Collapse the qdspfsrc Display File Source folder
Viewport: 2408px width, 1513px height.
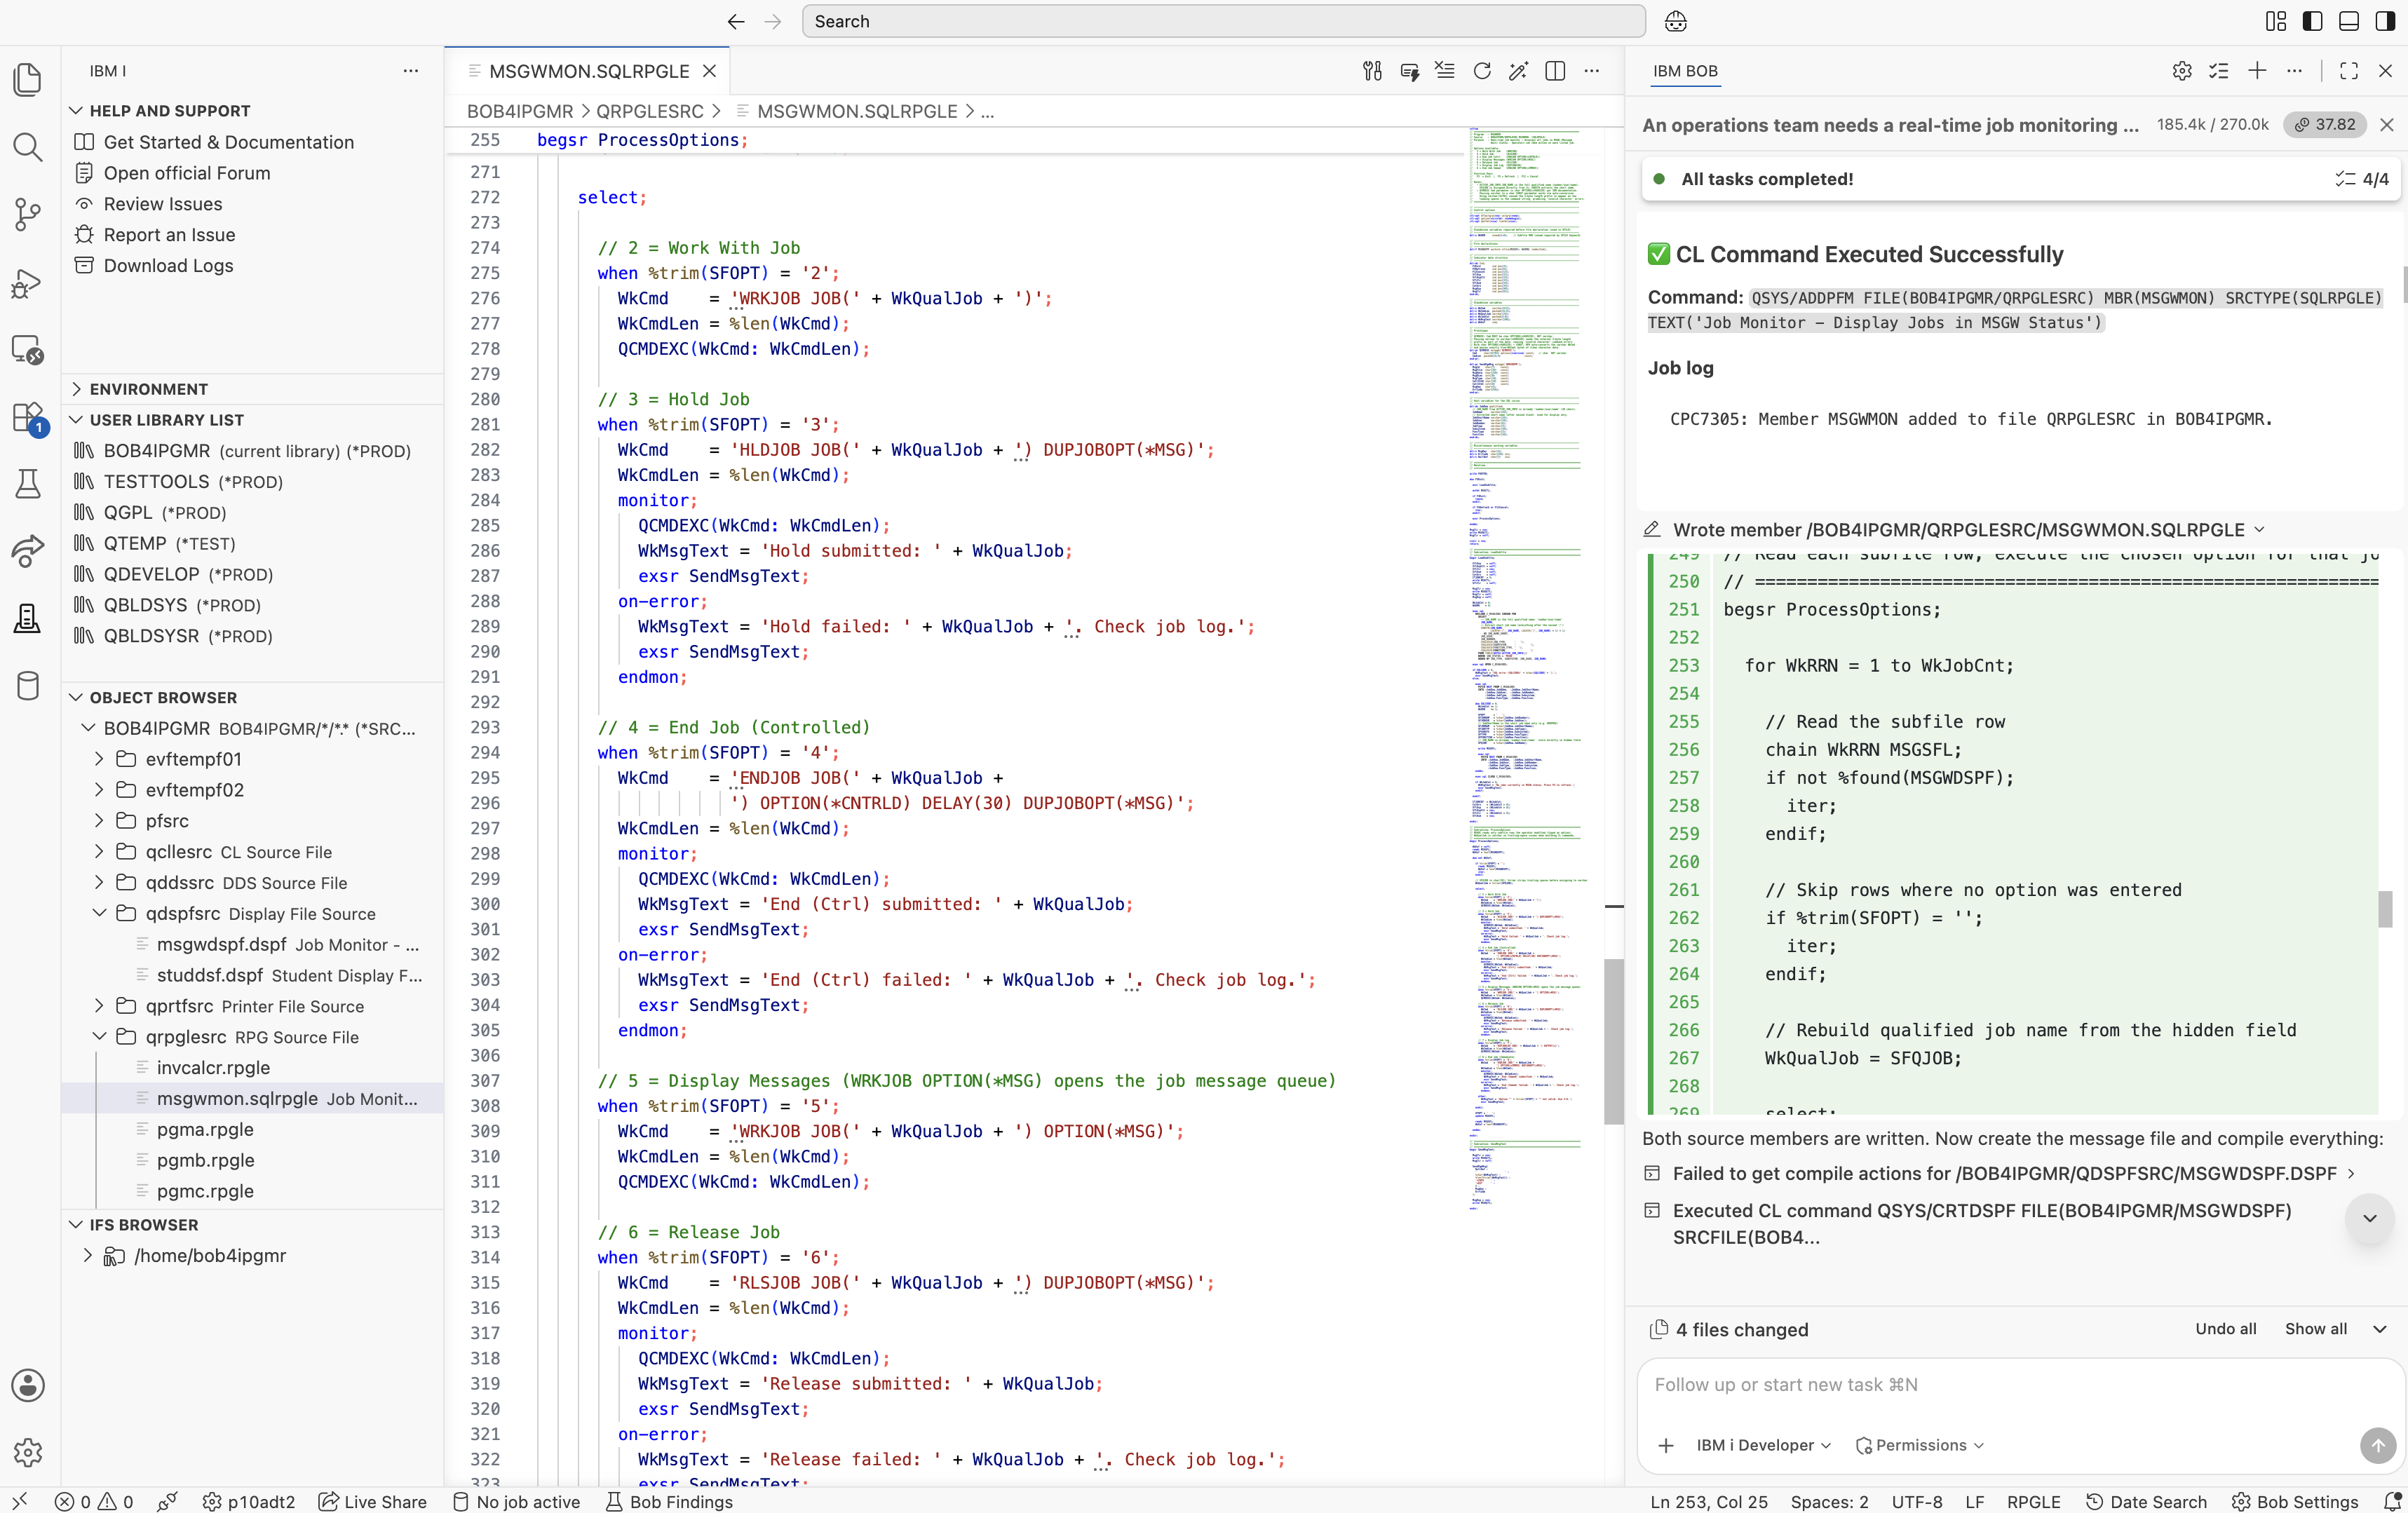[x=99, y=913]
